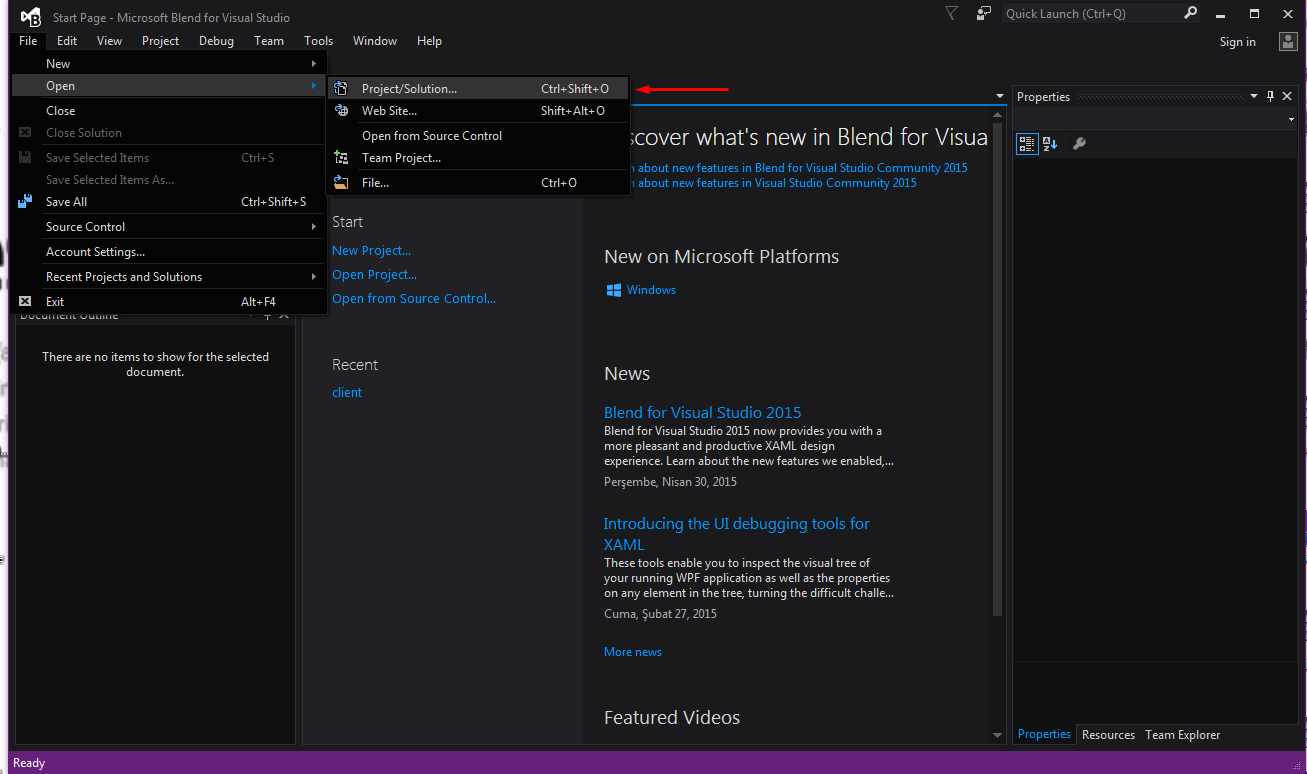Click the Blend logo icon in the title bar
Image resolution: width=1307 pixels, height=774 pixels.
[x=30, y=17]
